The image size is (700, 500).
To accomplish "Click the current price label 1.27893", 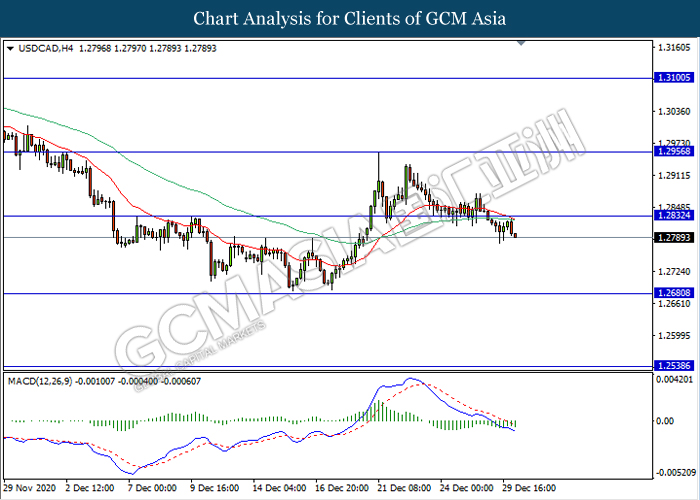I will coord(674,237).
